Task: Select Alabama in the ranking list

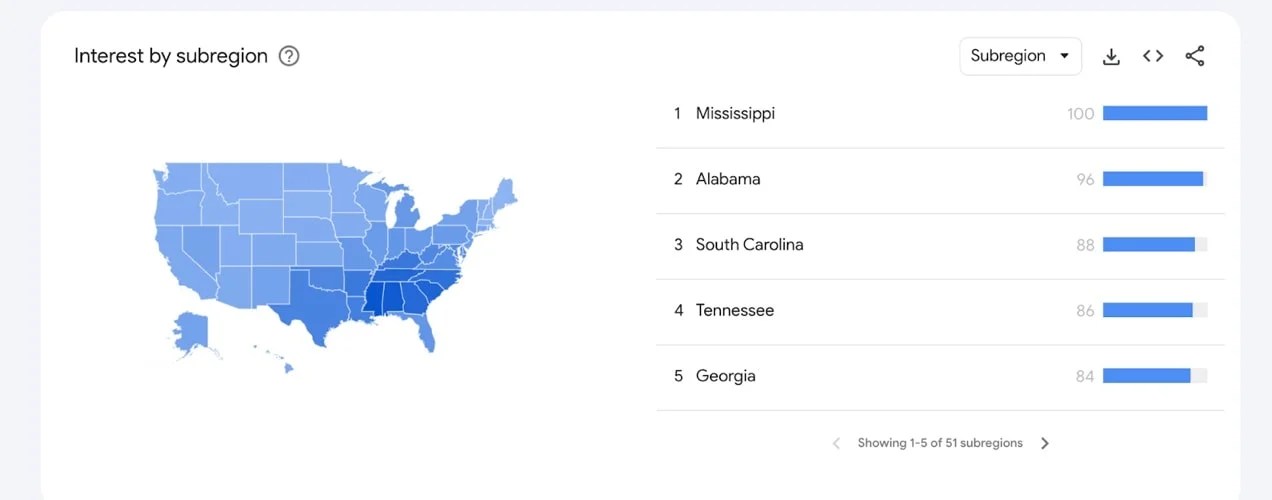Action: pos(728,179)
